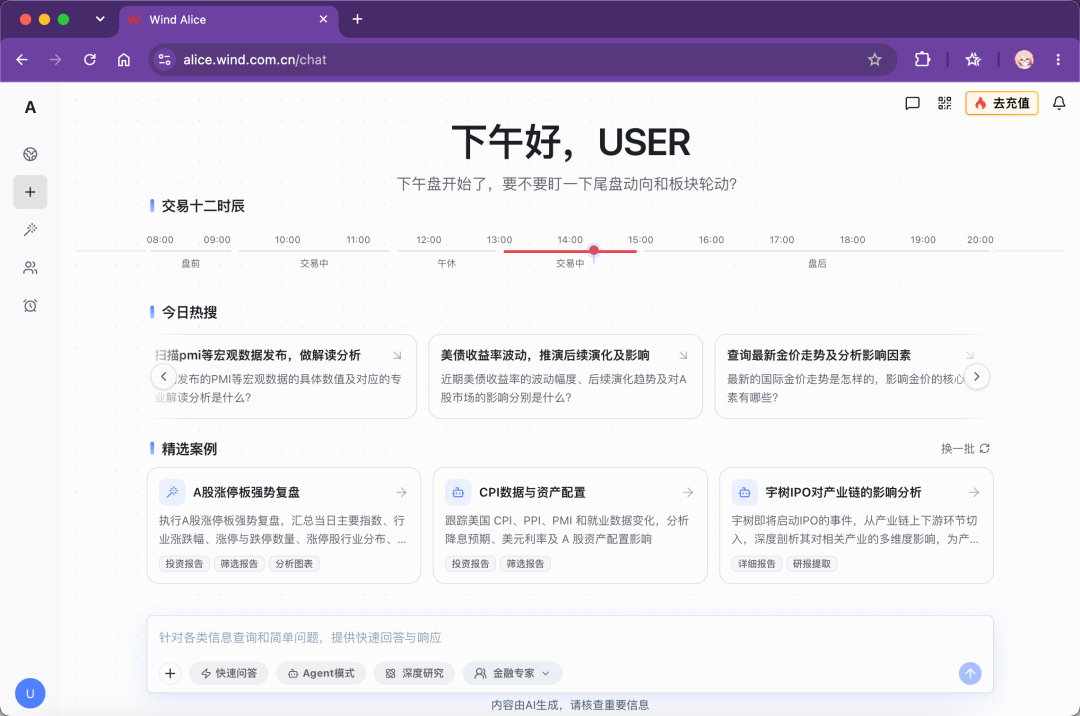Select hot search 扫描pmi等宏观数据发布 card
Viewport: 1080px width, 716px height.
[x=282, y=377]
